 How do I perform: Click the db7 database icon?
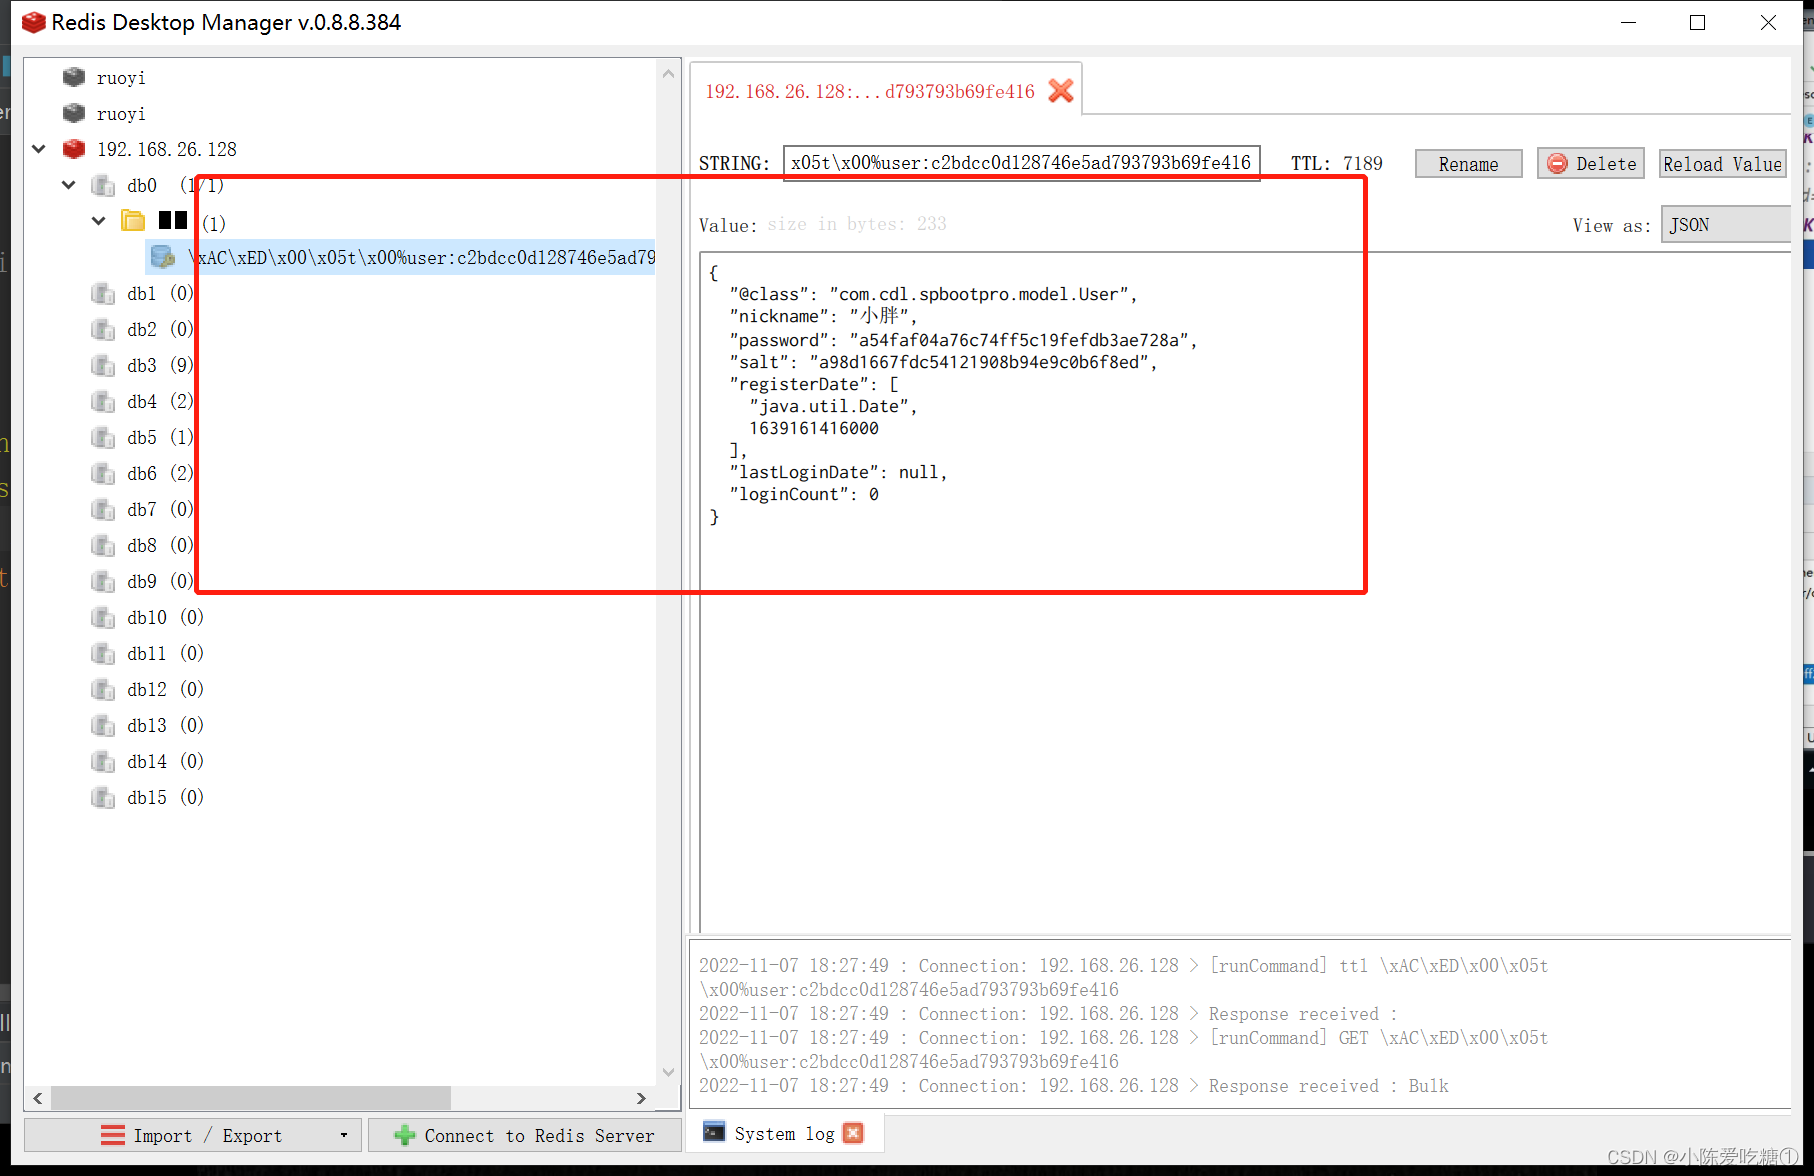tap(102, 509)
